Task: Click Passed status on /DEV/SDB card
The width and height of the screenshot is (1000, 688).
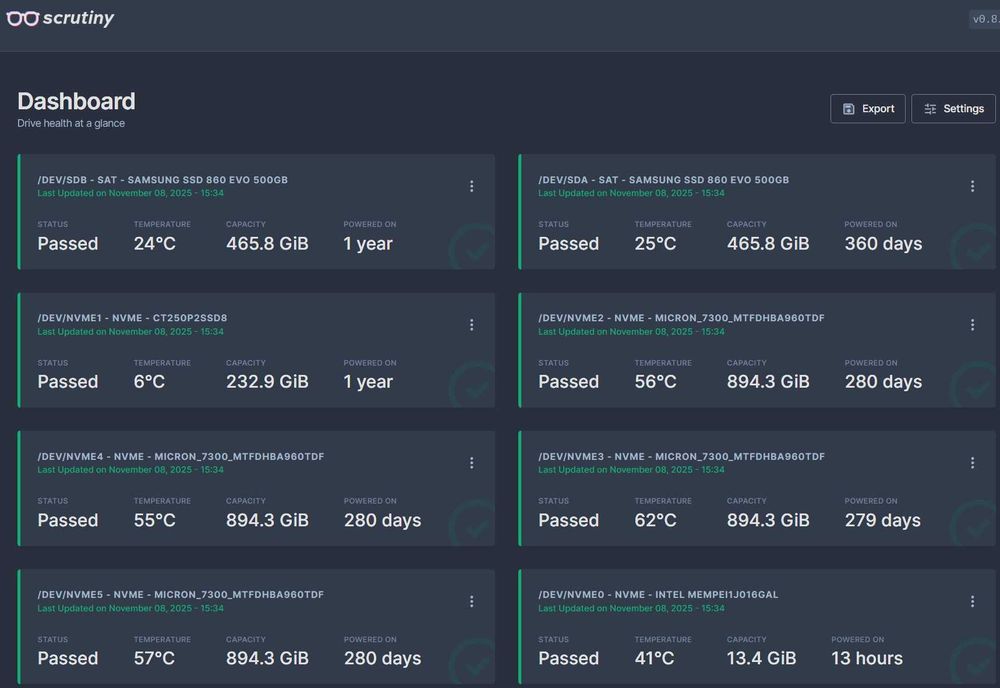Action: click(x=68, y=244)
